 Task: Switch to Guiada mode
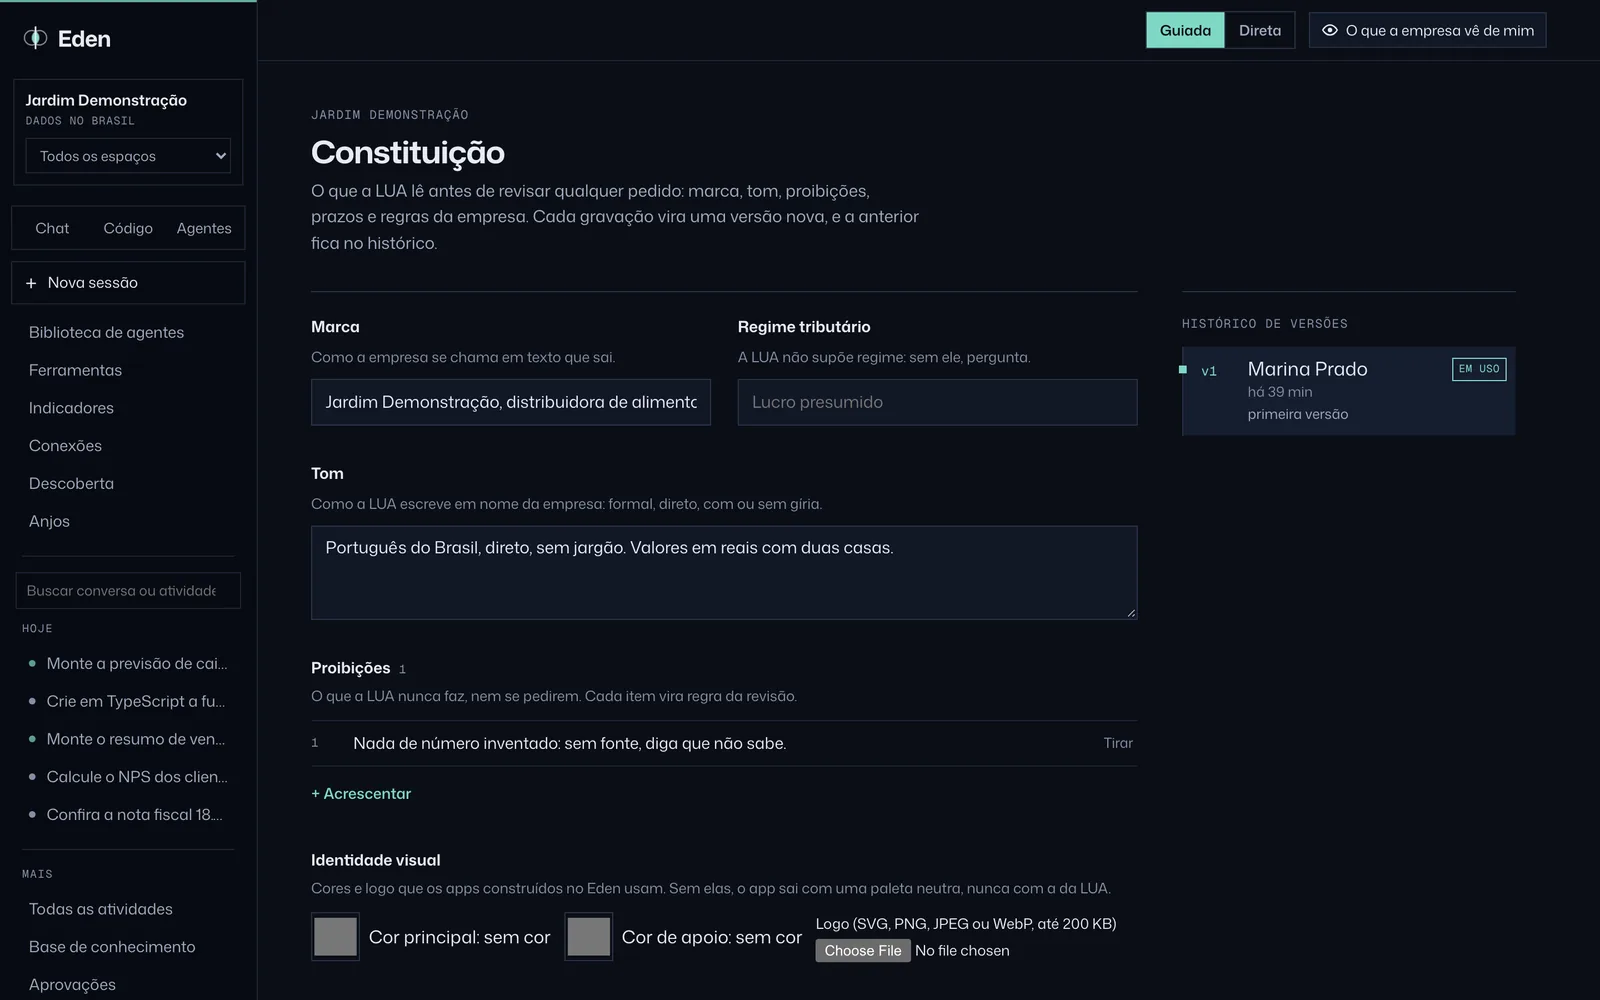pos(1185,30)
